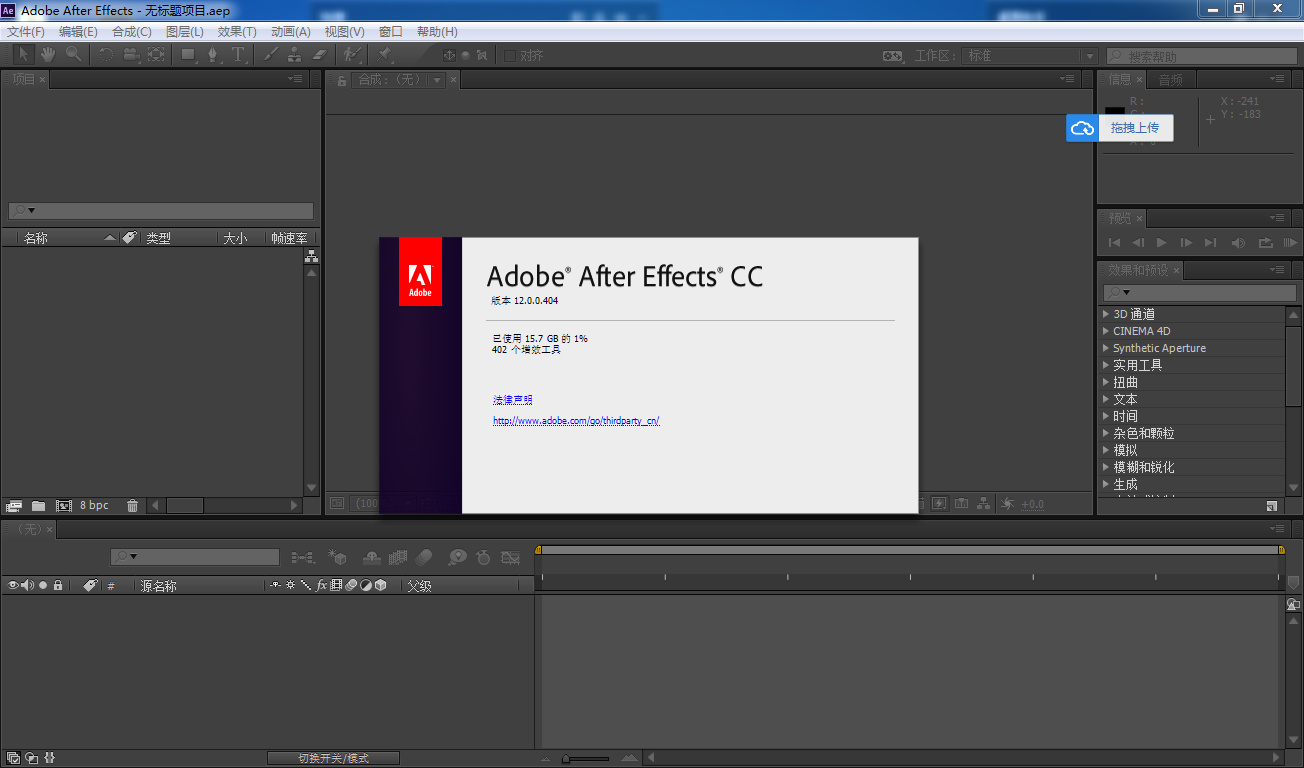The height and width of the screenshot is (768, 1304).
Task: Click the black color swatch in Info panel
Action: (1114, 112)
